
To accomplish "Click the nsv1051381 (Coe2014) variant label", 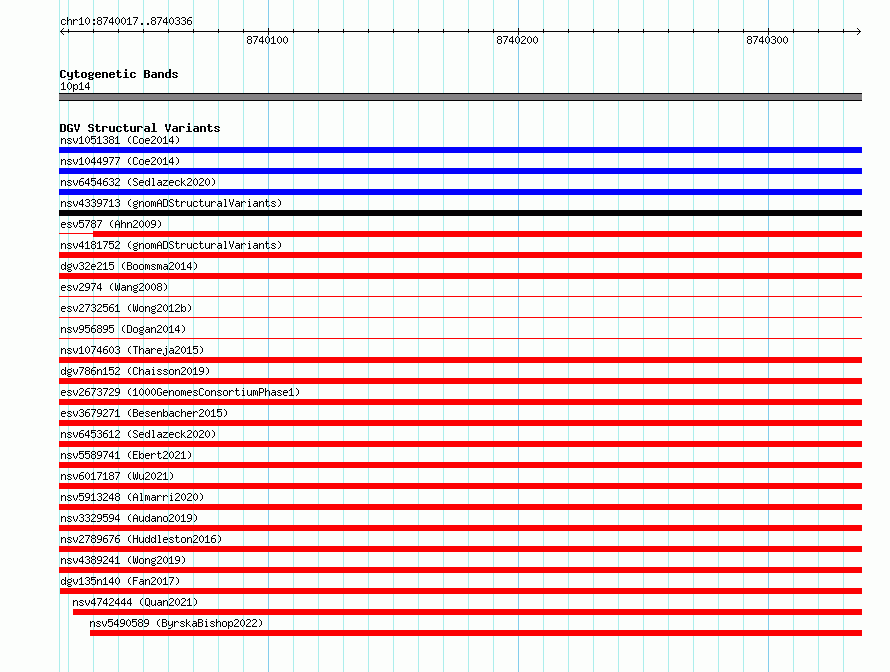I will [x=120, y=140].
